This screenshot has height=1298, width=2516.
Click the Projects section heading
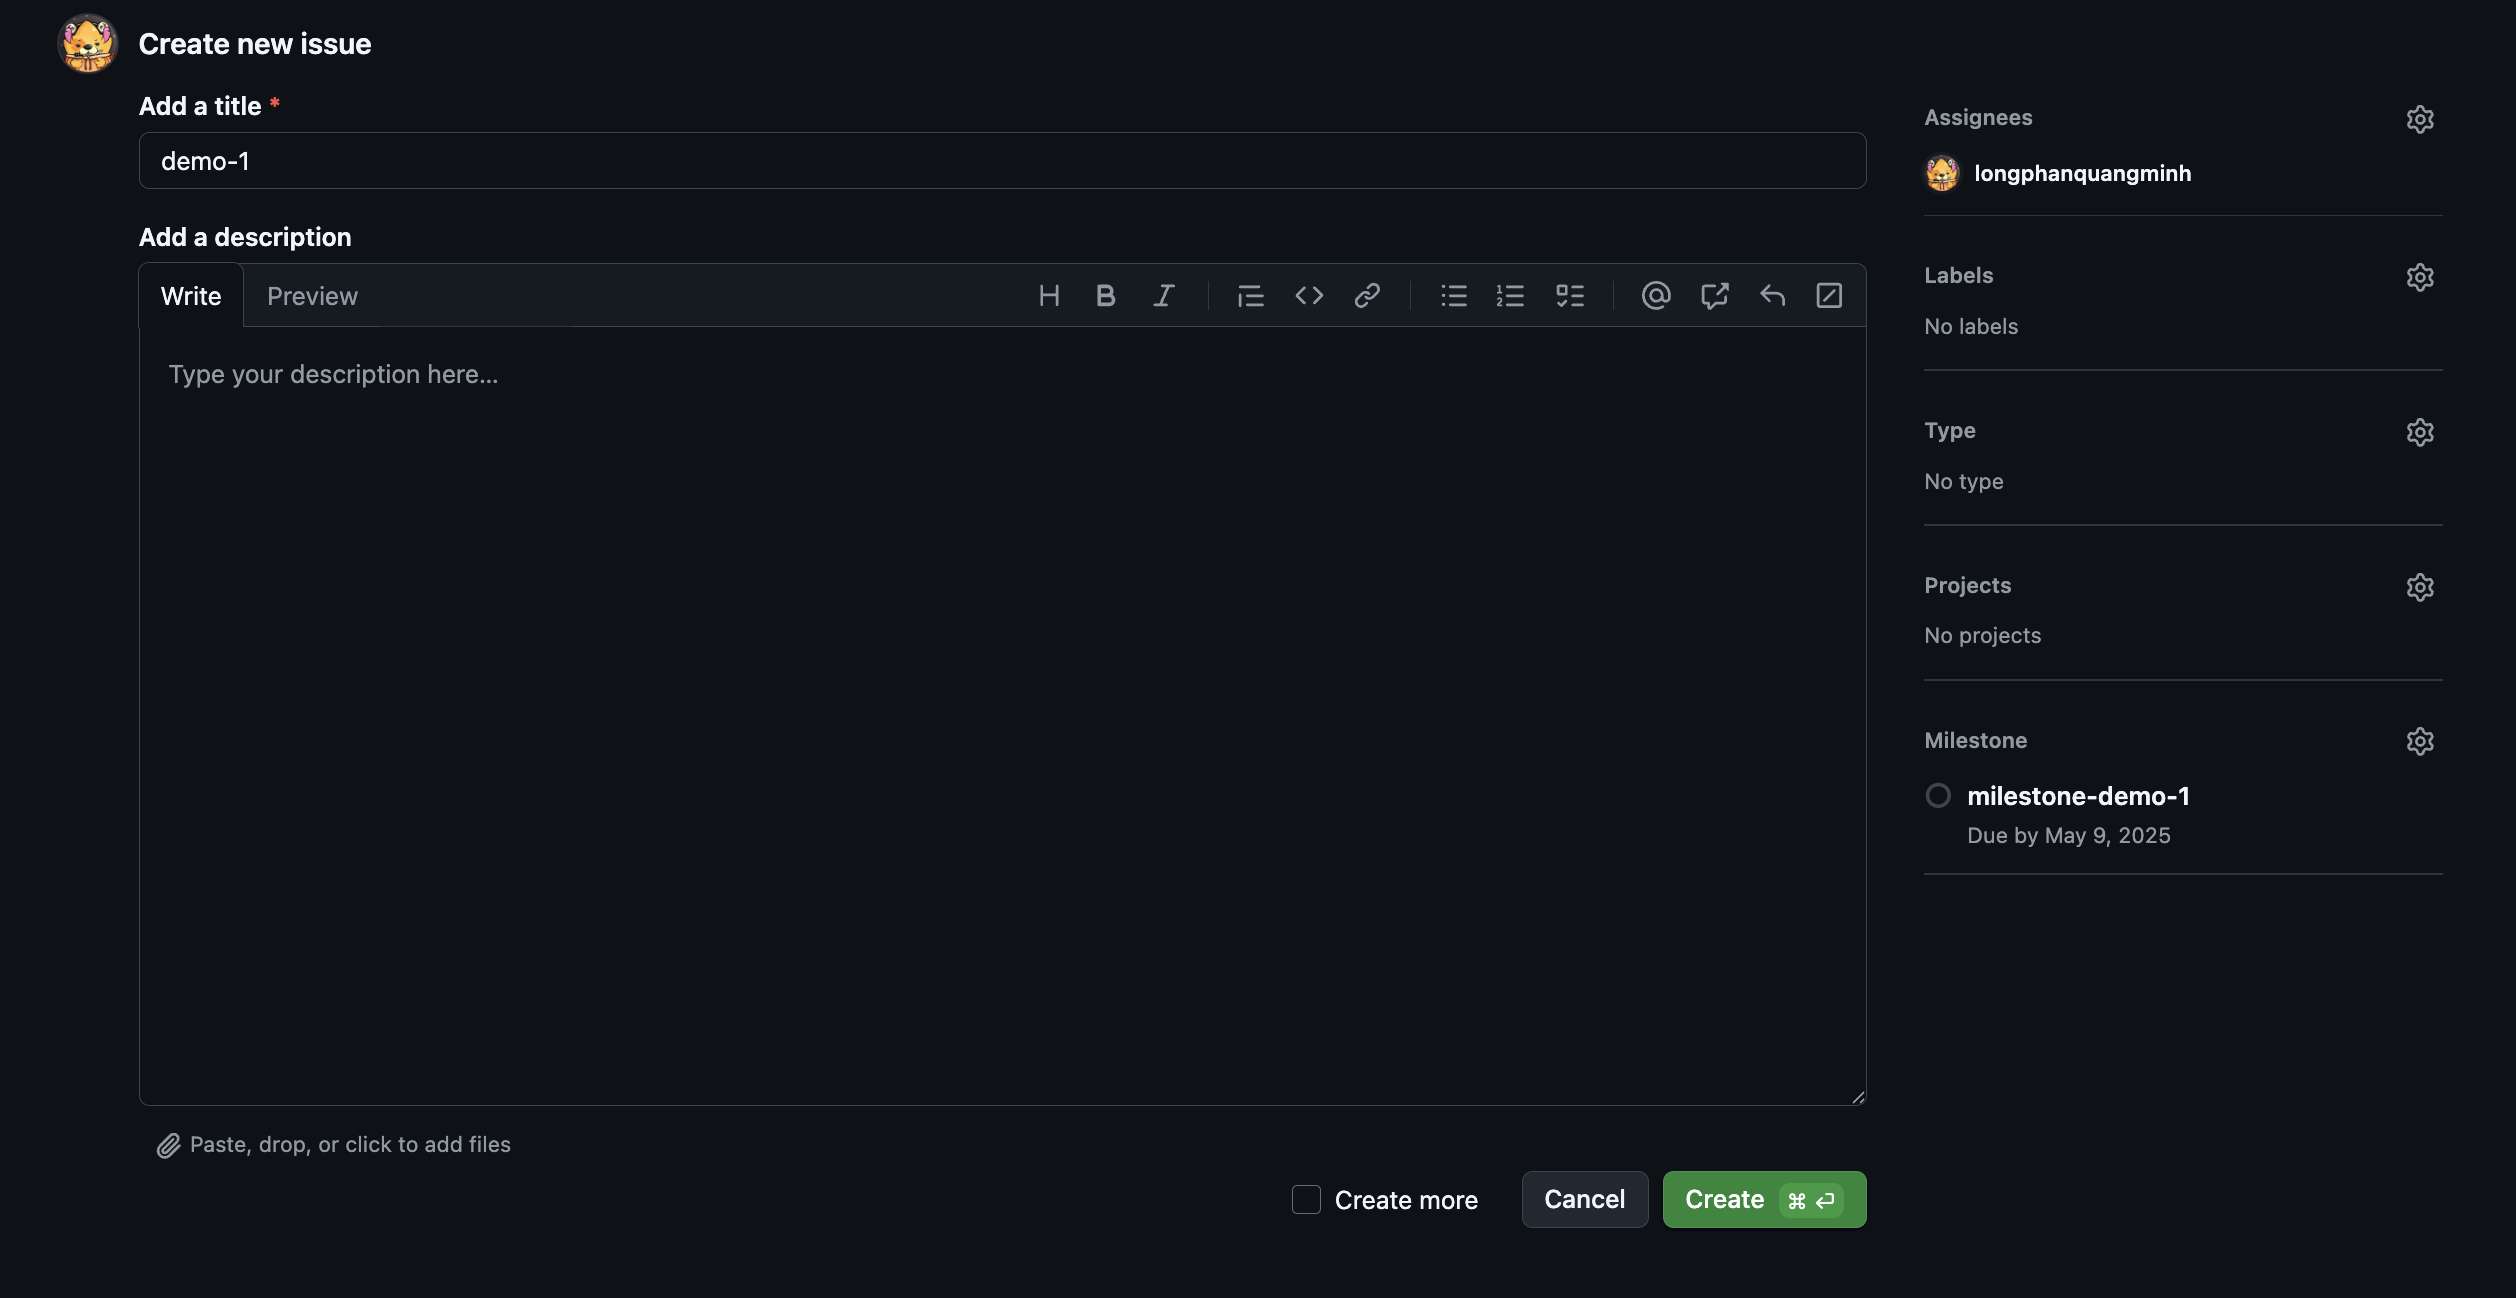[1967, 585]
